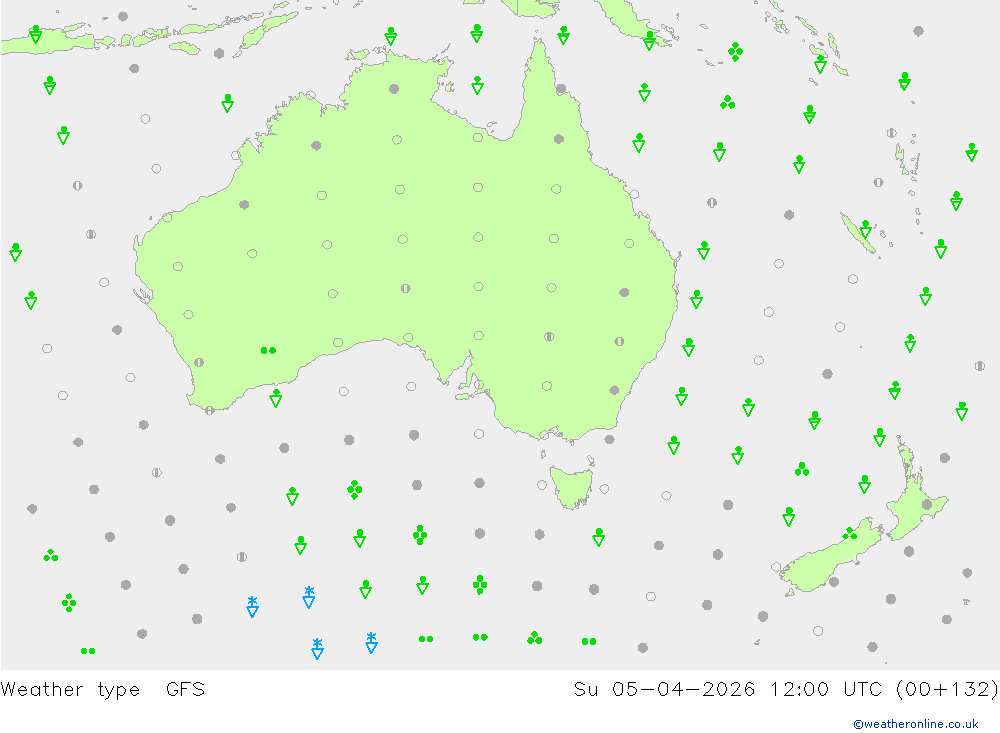
Task: Click the leftmost blue snow shower symbol
Action: coord(253,607)
